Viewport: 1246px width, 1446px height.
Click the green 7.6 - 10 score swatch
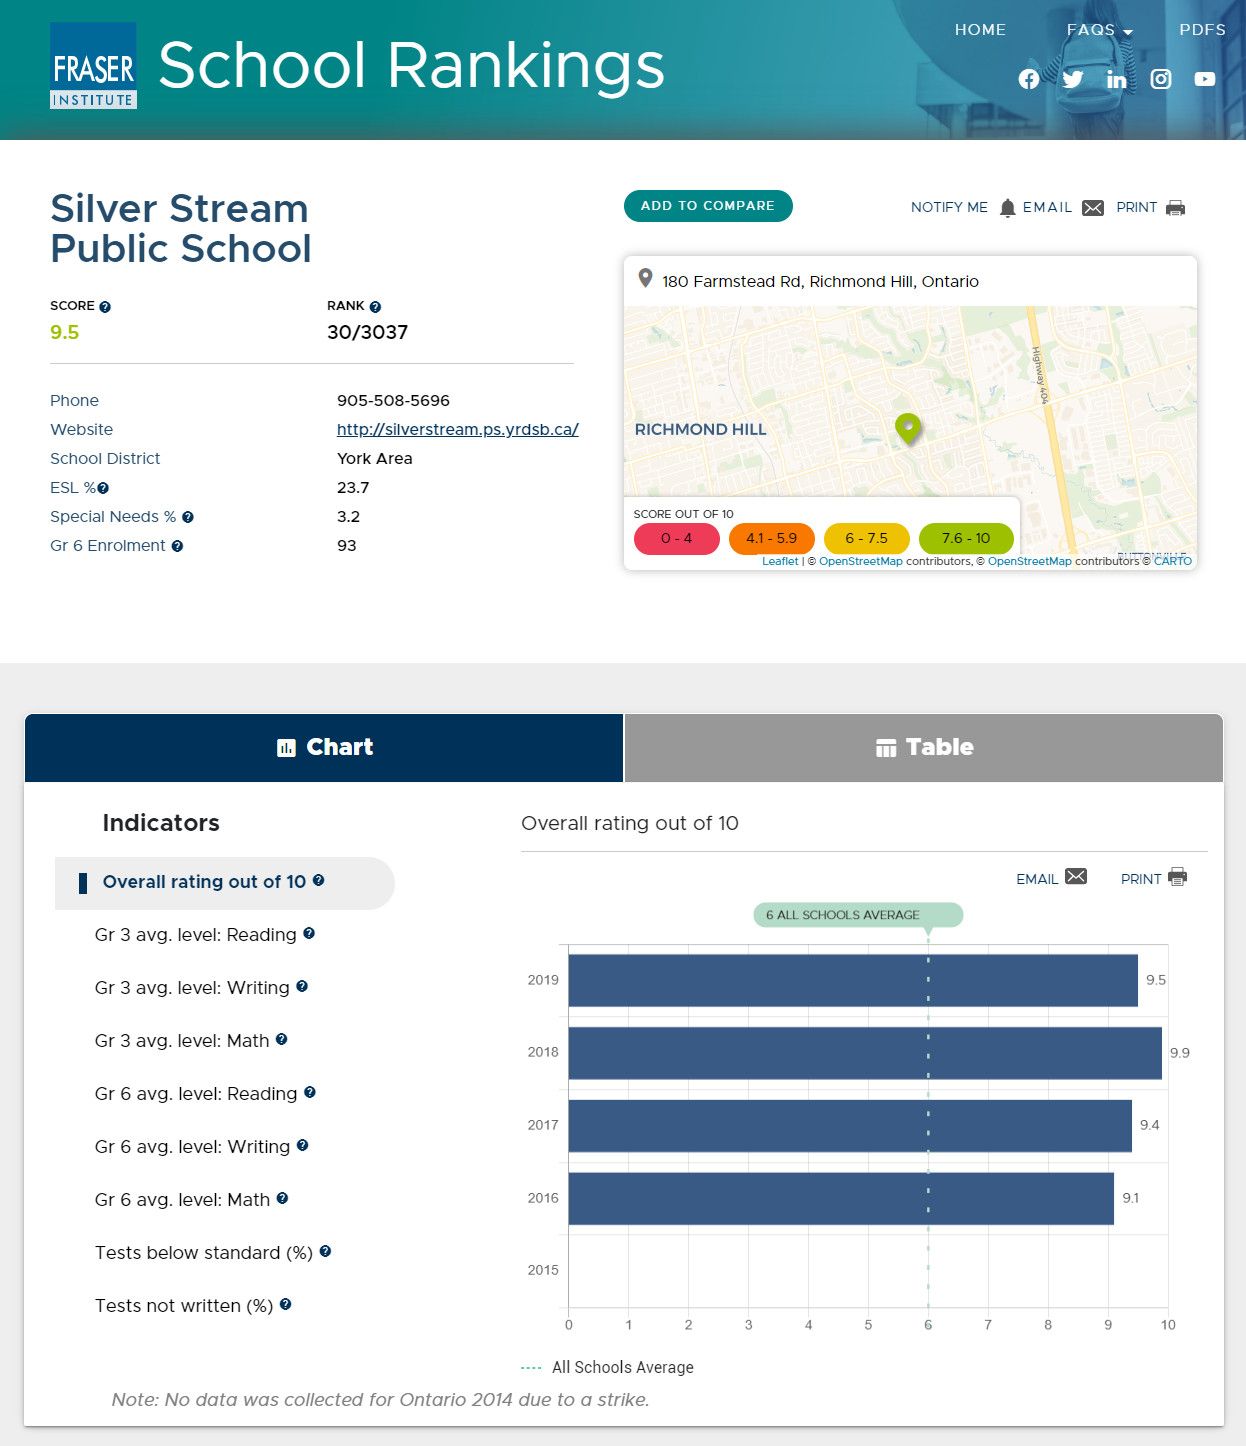[965, 538]
